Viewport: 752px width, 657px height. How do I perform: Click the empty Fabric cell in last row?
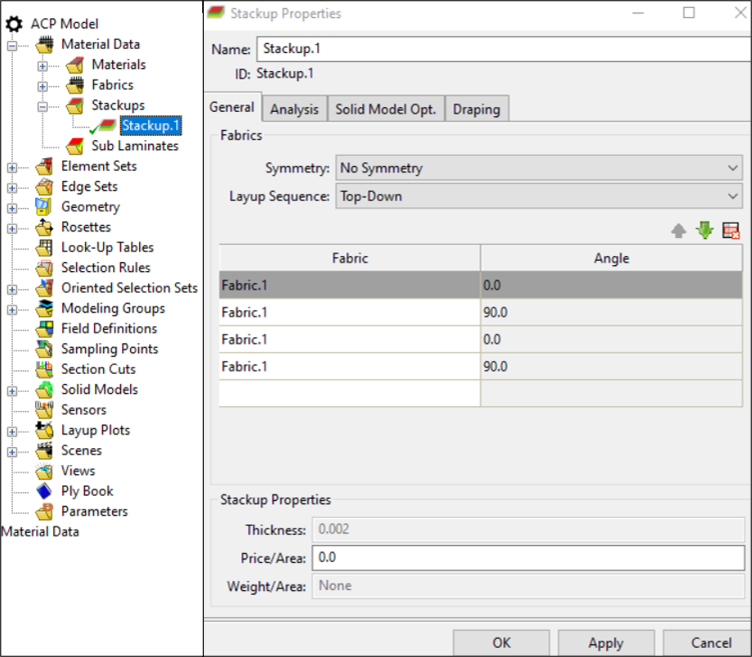(x=350, y=394)
